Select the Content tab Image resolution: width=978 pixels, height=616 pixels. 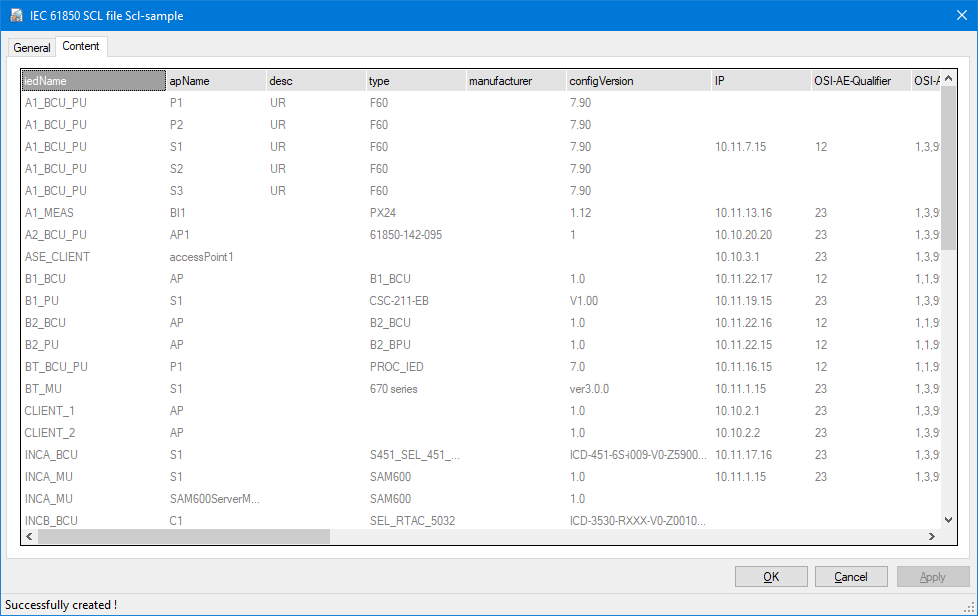pos(81,46)
